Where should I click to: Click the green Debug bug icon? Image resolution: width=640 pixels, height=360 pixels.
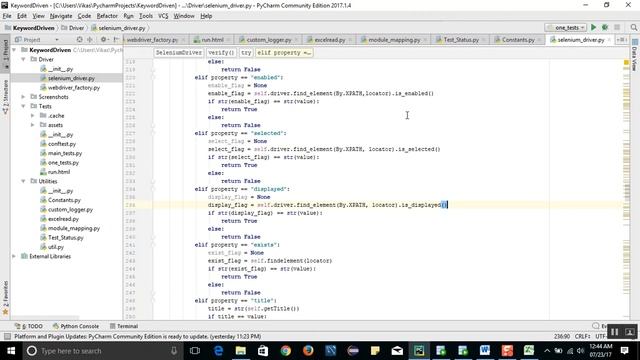click(605, 27)
